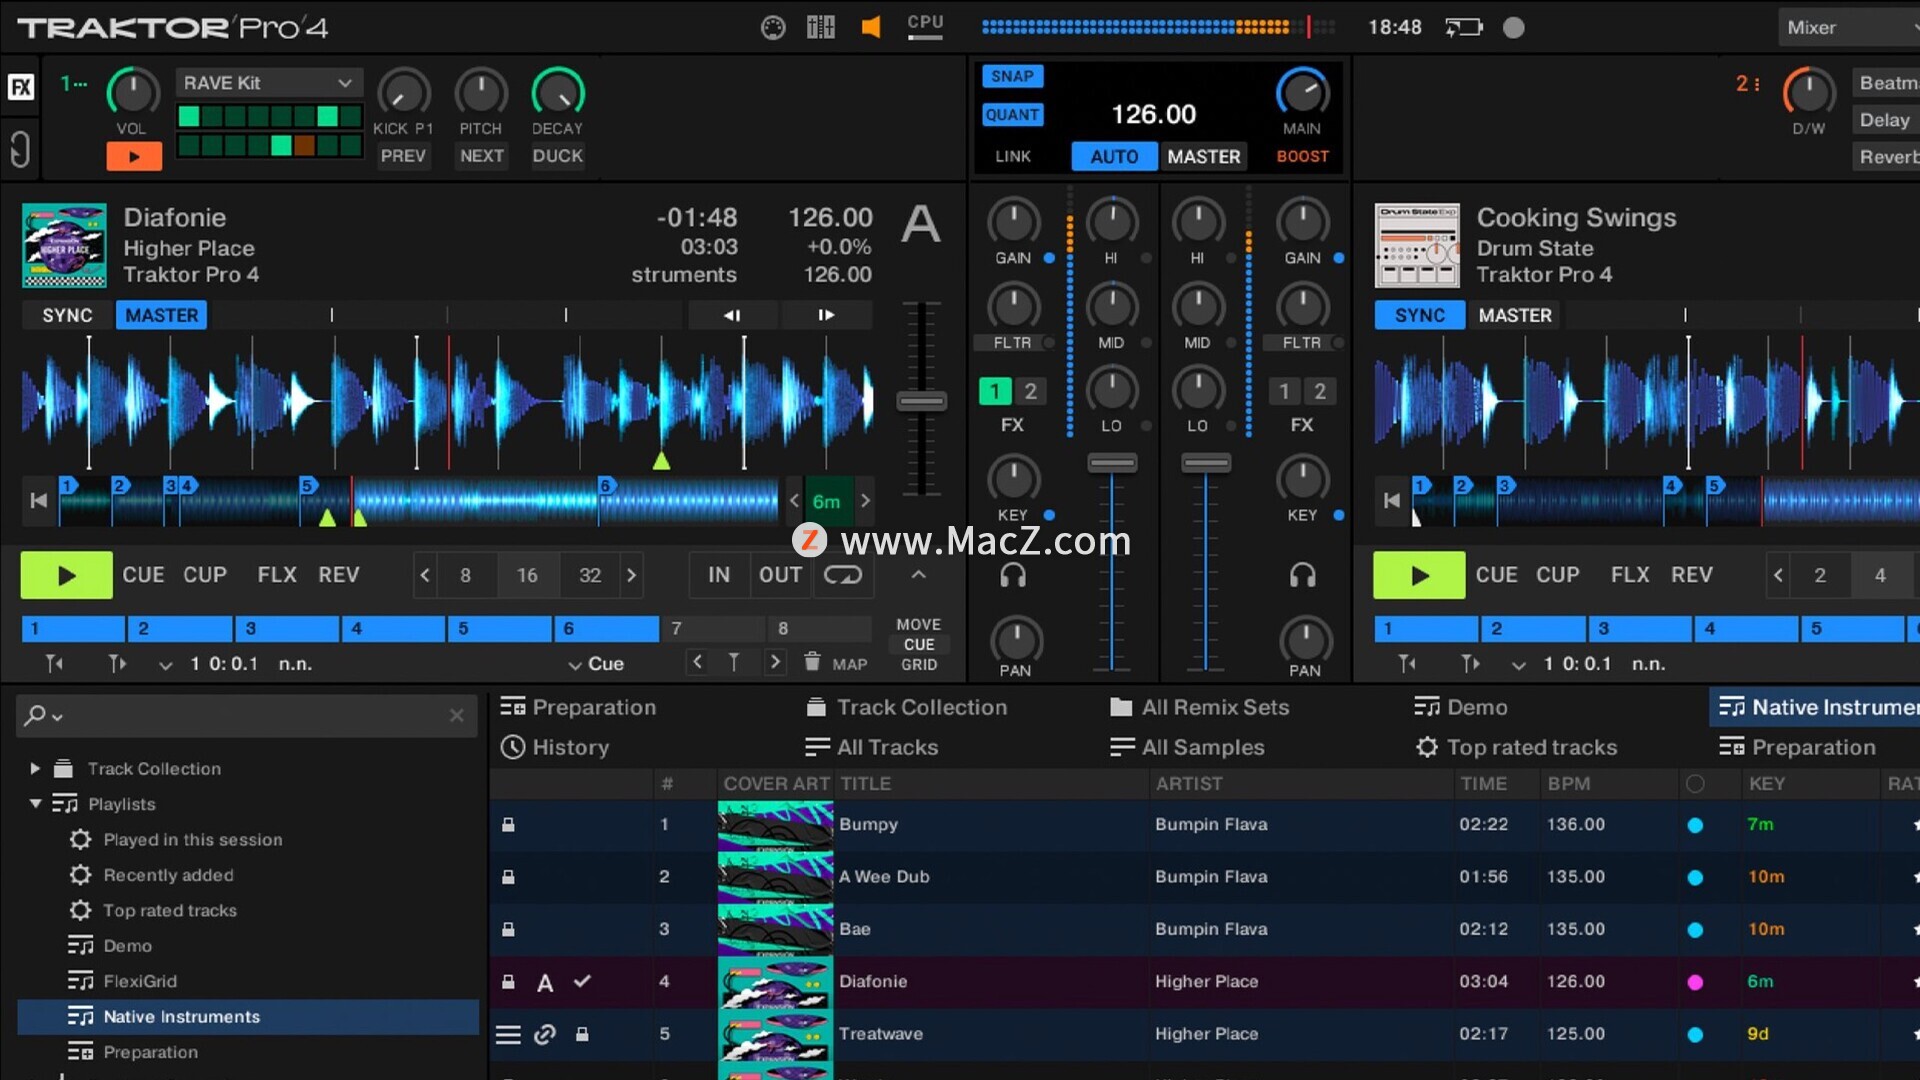Toggle AUTO master clock mode

pos(1114,157)
